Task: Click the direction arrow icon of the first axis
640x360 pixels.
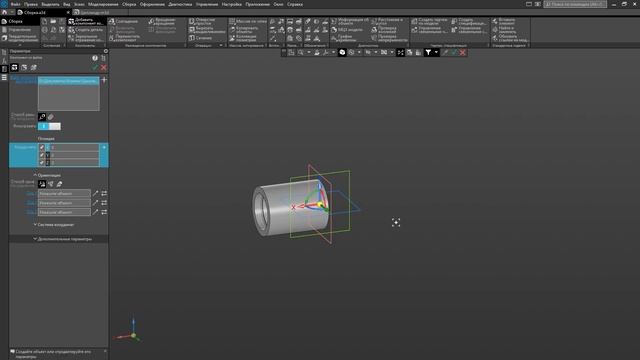Action: (x=96, y=193)
